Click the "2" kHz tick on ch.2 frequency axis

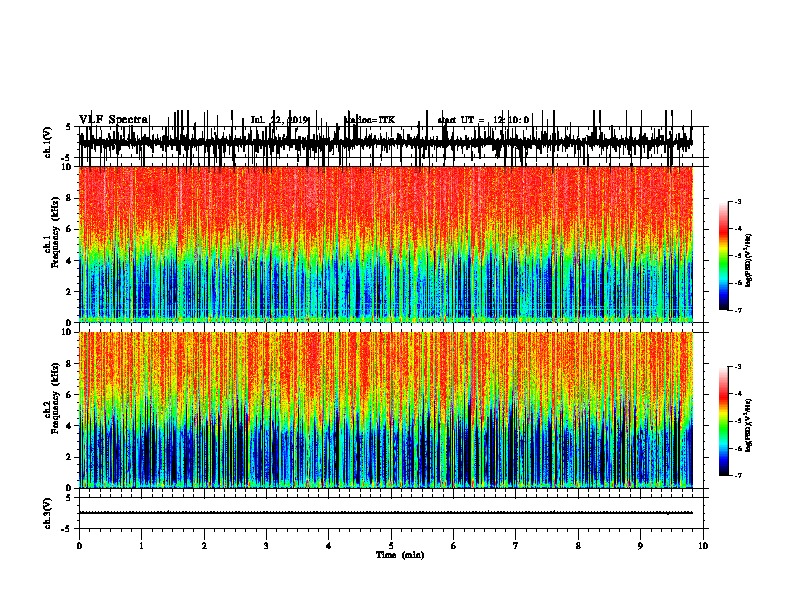[x=69, y=457]
